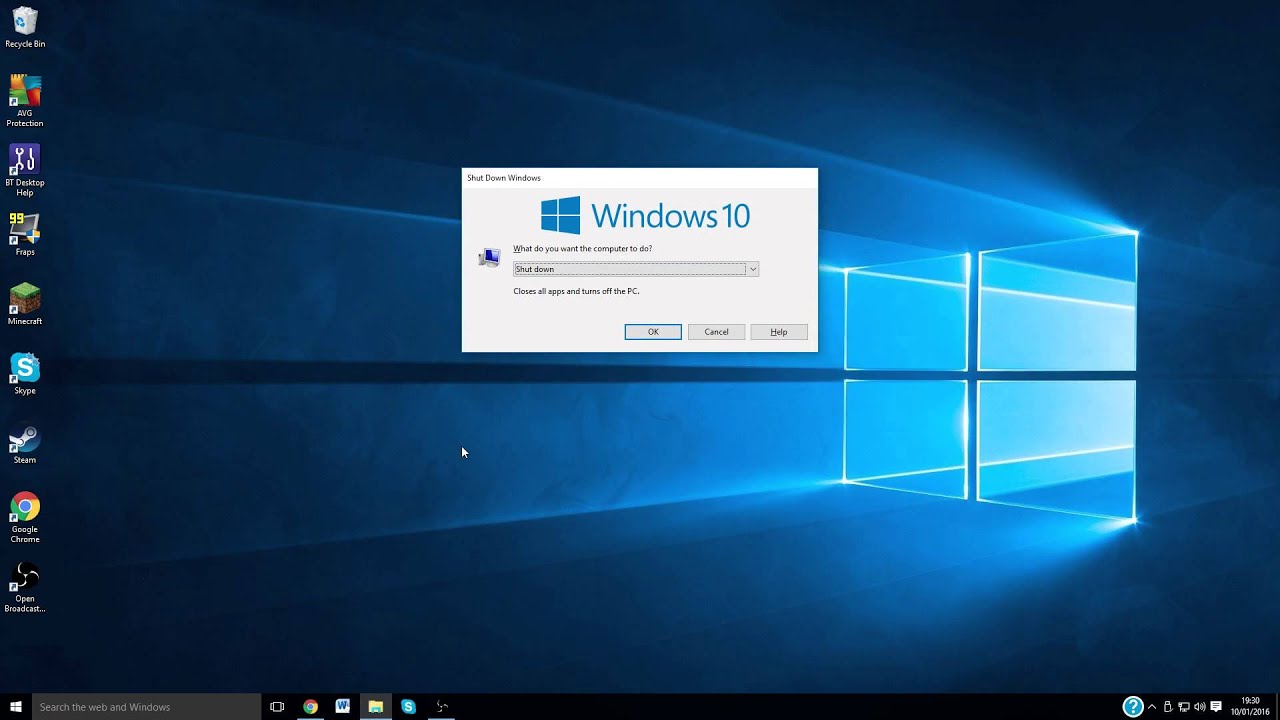Screen dimensions: 1280x720
Task: Open the Action Center notifications icon
Action: [x=1216, y=707]
